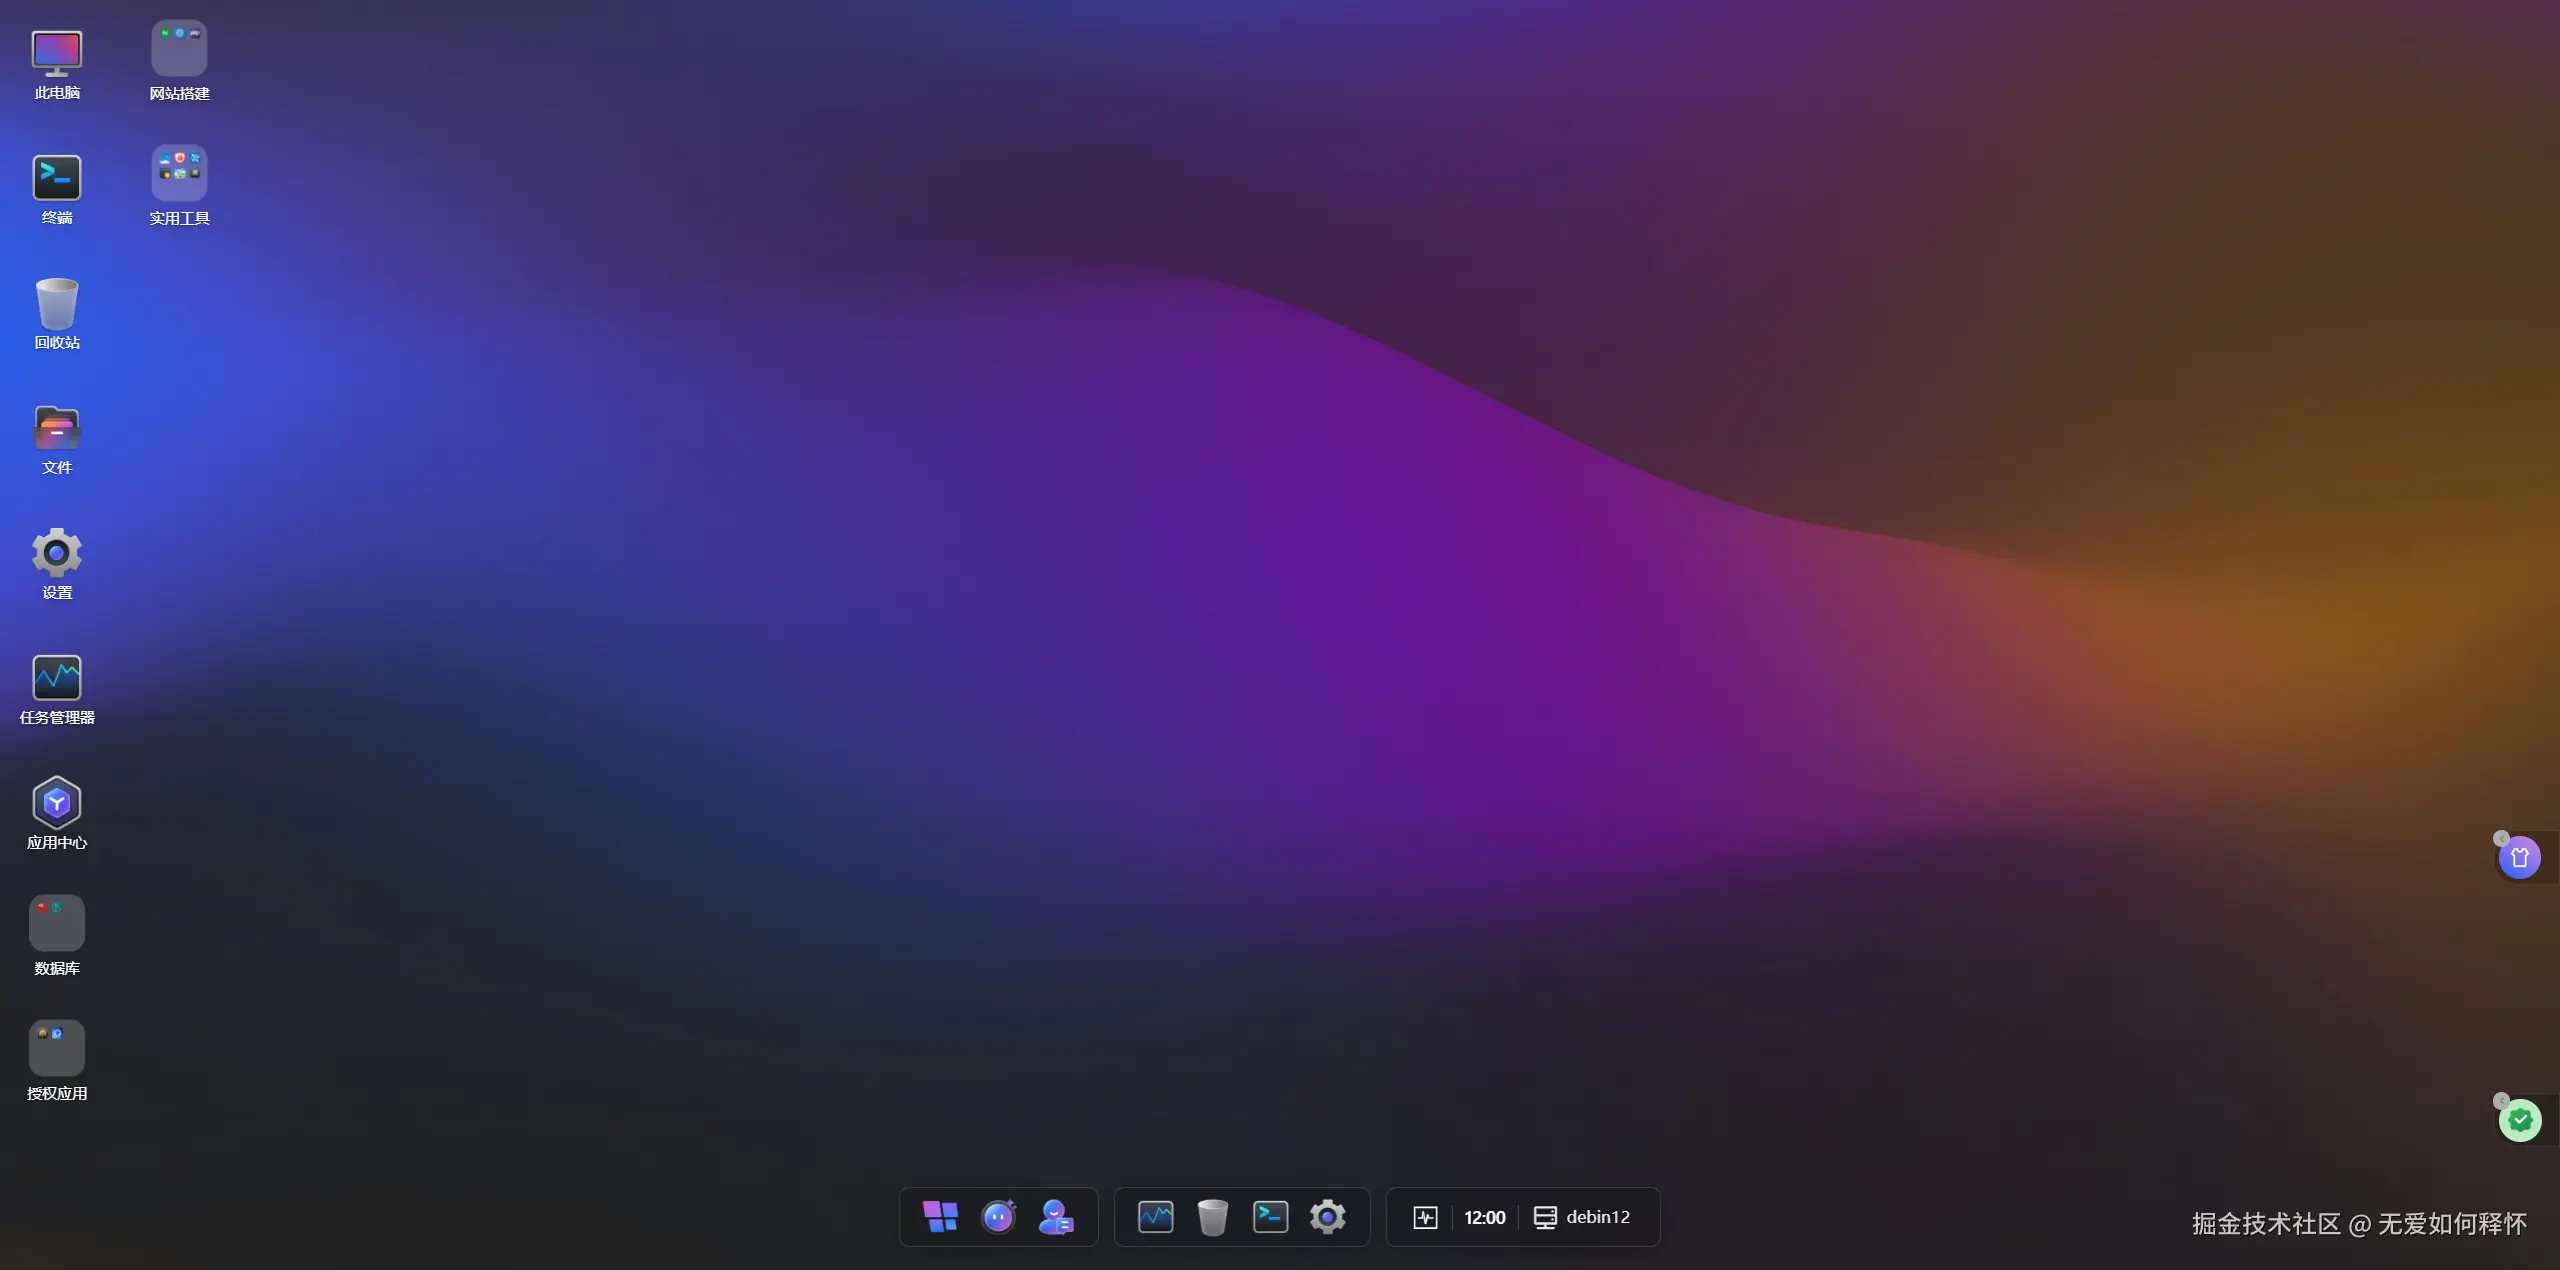This screenshot has width=2560, height=1270.
Task: Open the 数据库 folder group
Action: coord(57,924)
